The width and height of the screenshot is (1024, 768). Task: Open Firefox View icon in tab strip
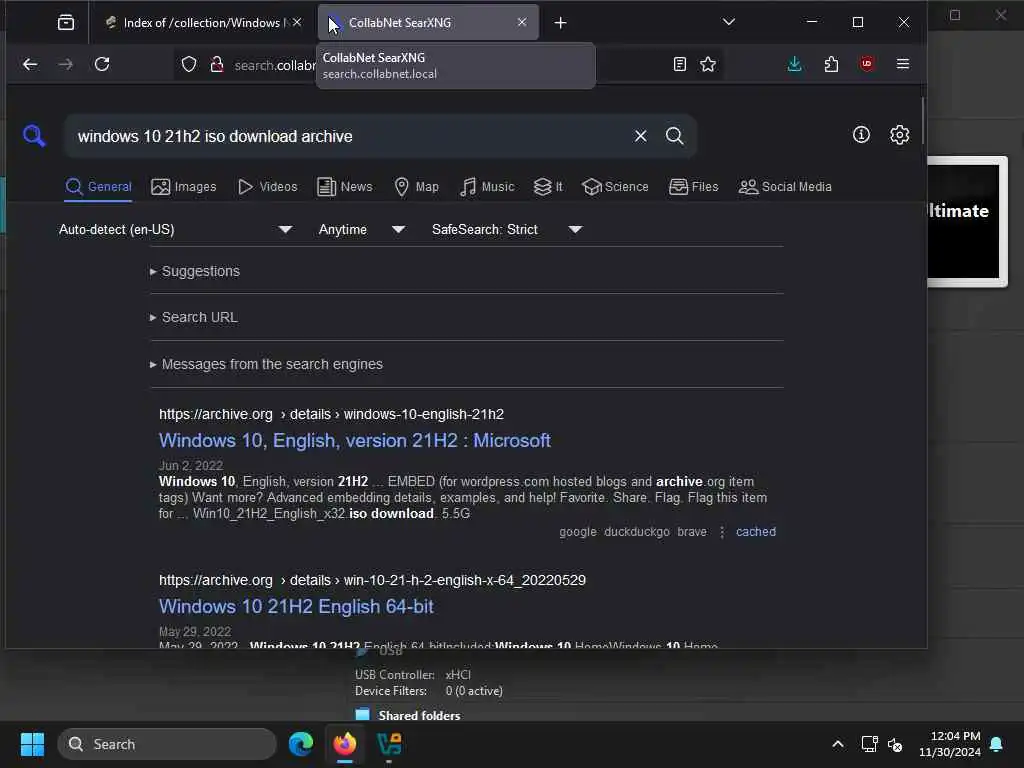coord(66,23)
